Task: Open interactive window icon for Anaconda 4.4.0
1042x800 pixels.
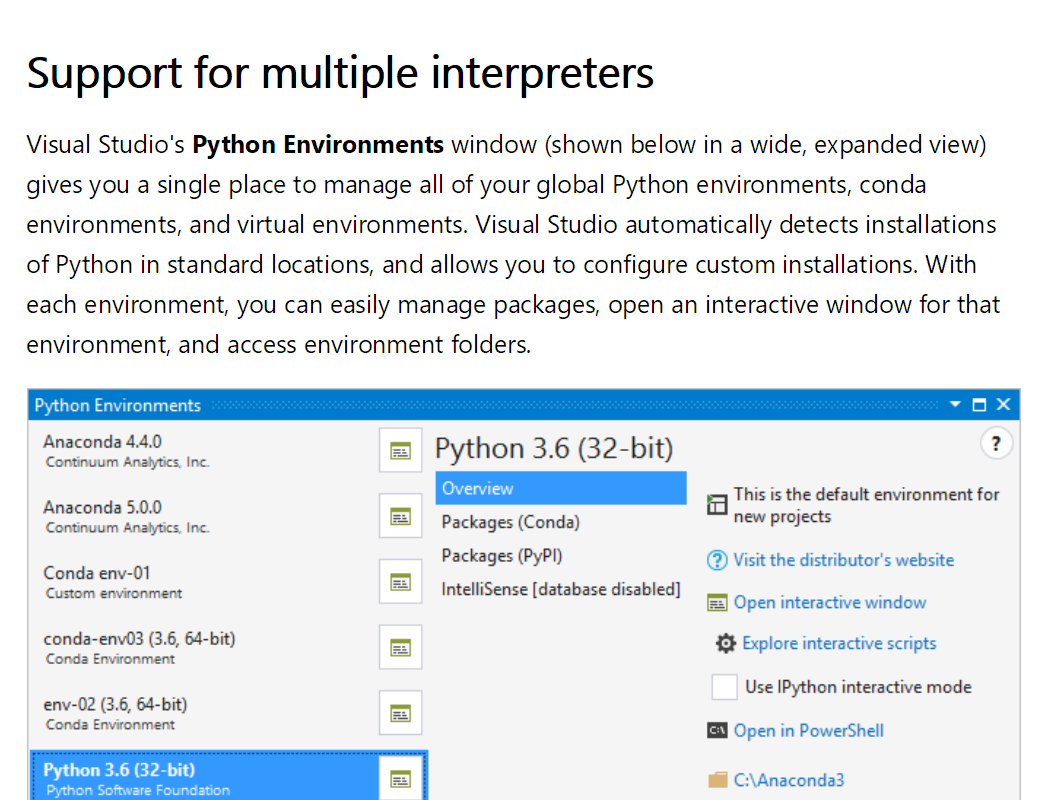Action: (x=401, y=451)
